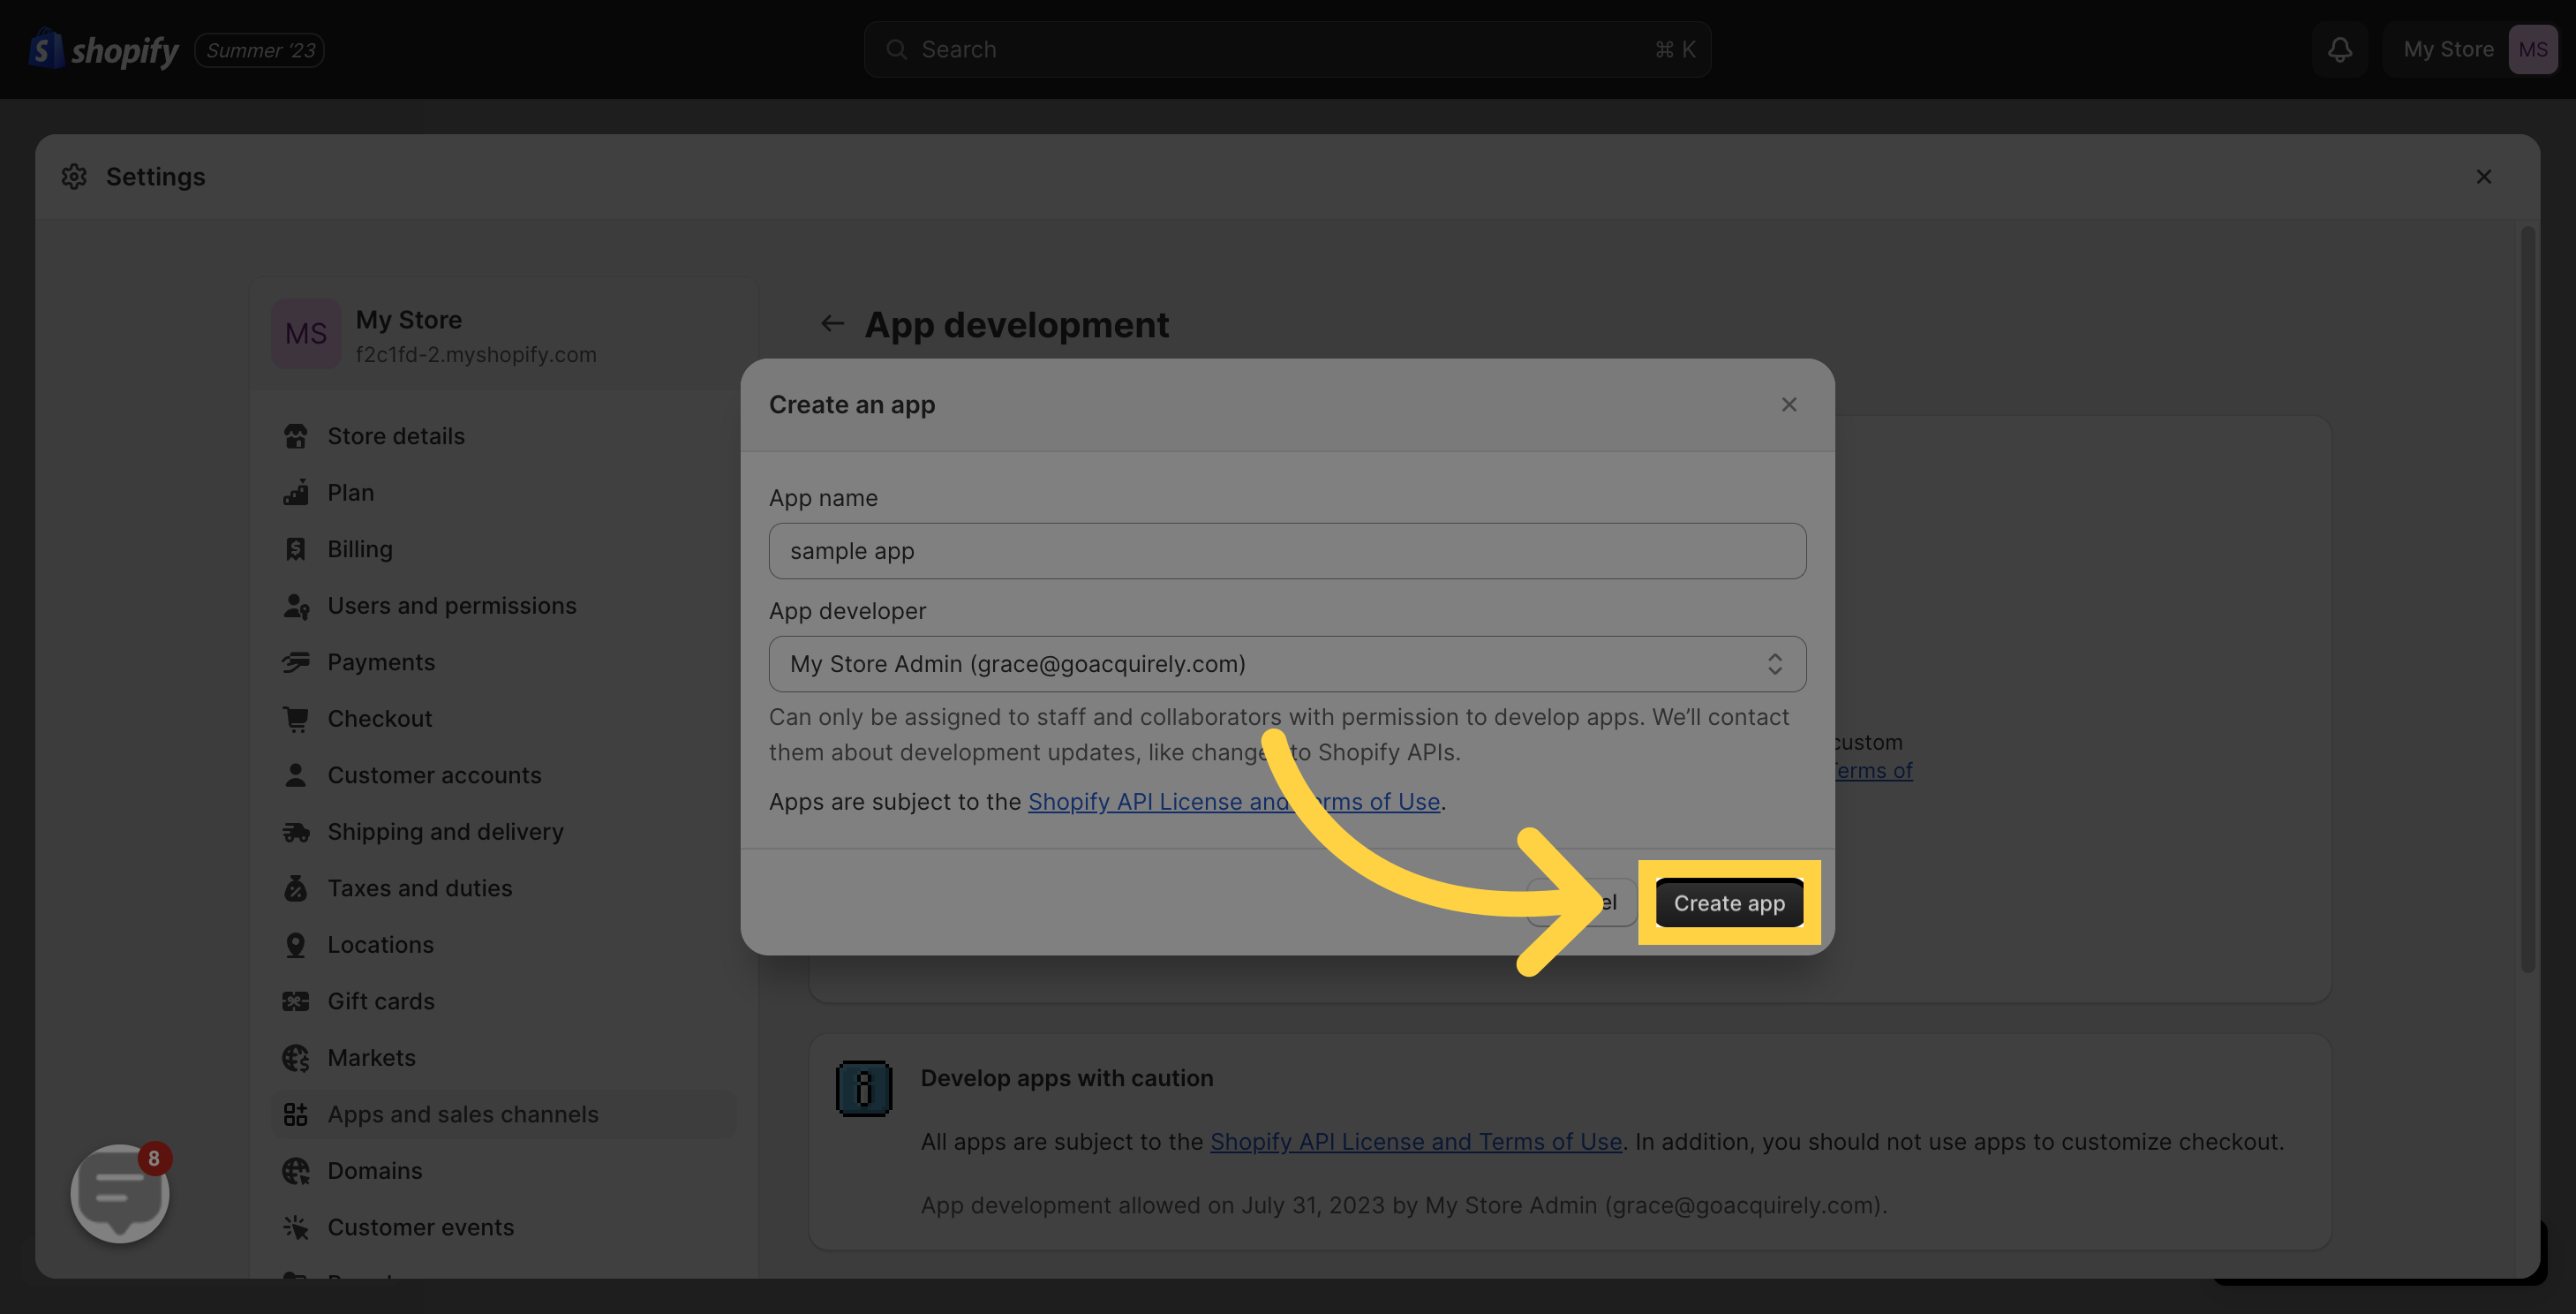Viewport: 2576px width, 1314px height.
Task: Click the Develop apps with caution heading
Action: (x=1067, y=1079)
